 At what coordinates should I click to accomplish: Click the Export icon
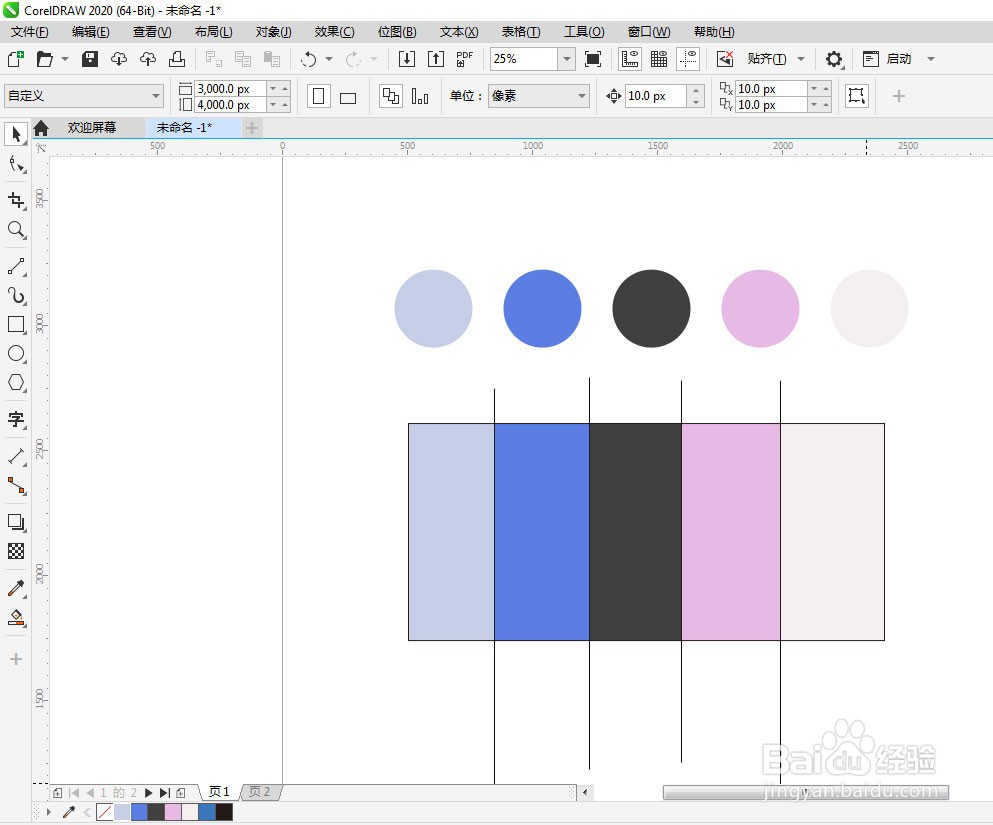[x=436, y=59]
